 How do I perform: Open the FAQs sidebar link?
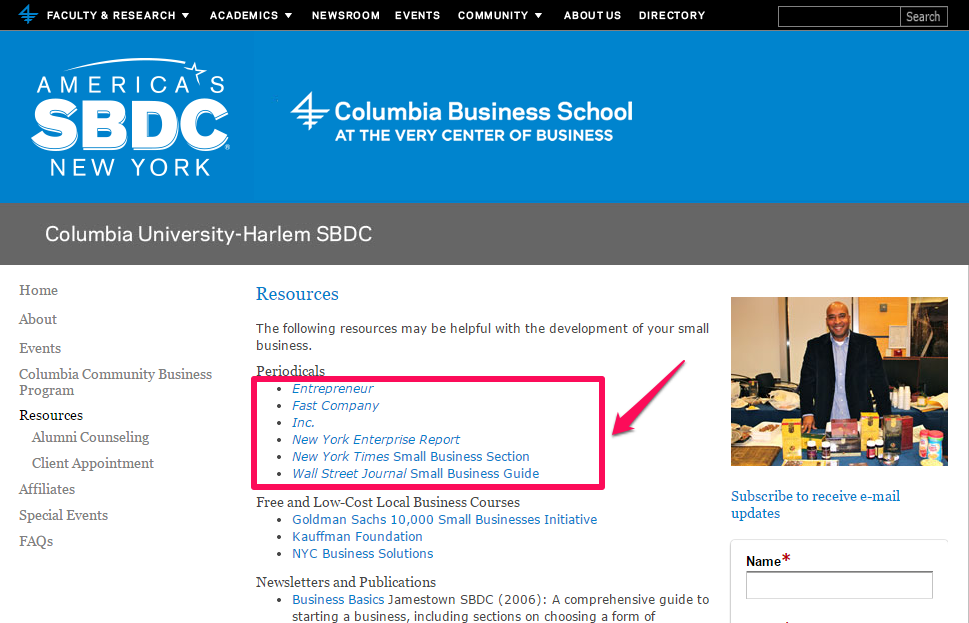[x=36, y=541]
